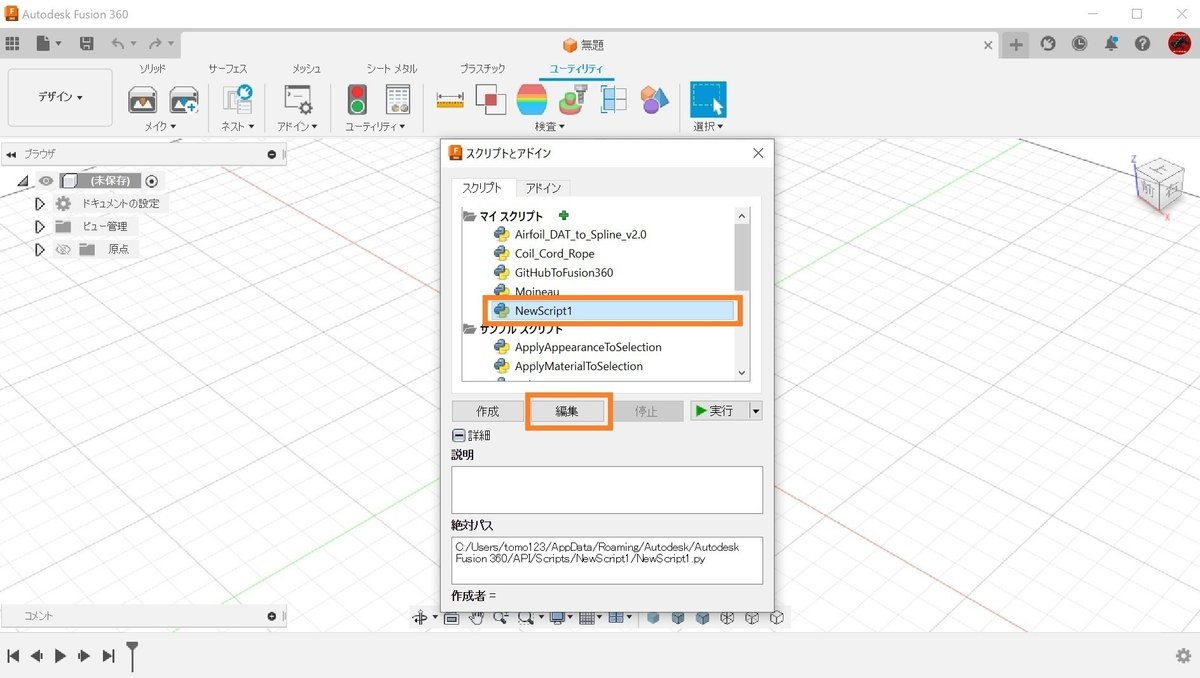Switch to the Sheet Metal ribbon tab
The image size is (1200, 678).
click(x=392, y=68)
